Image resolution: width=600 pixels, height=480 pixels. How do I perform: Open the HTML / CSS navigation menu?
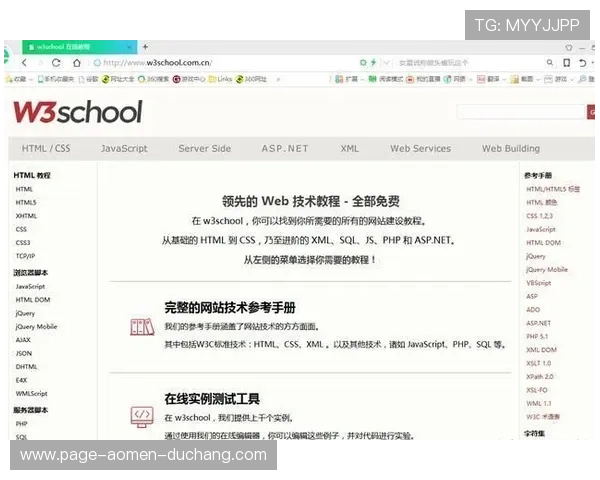tap(46, 149)
